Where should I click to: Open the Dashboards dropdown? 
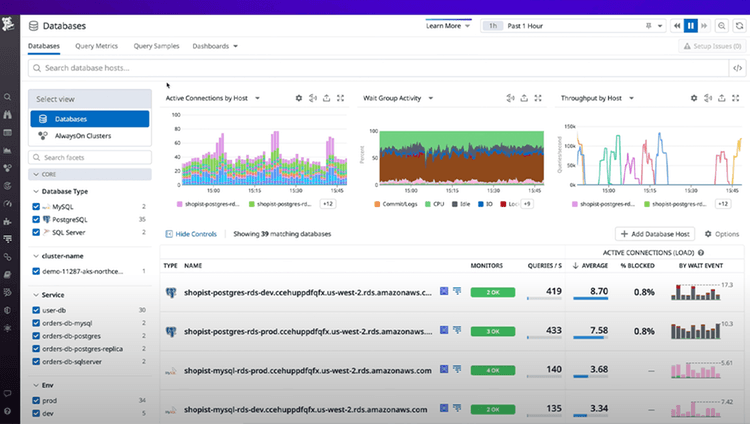215,46
